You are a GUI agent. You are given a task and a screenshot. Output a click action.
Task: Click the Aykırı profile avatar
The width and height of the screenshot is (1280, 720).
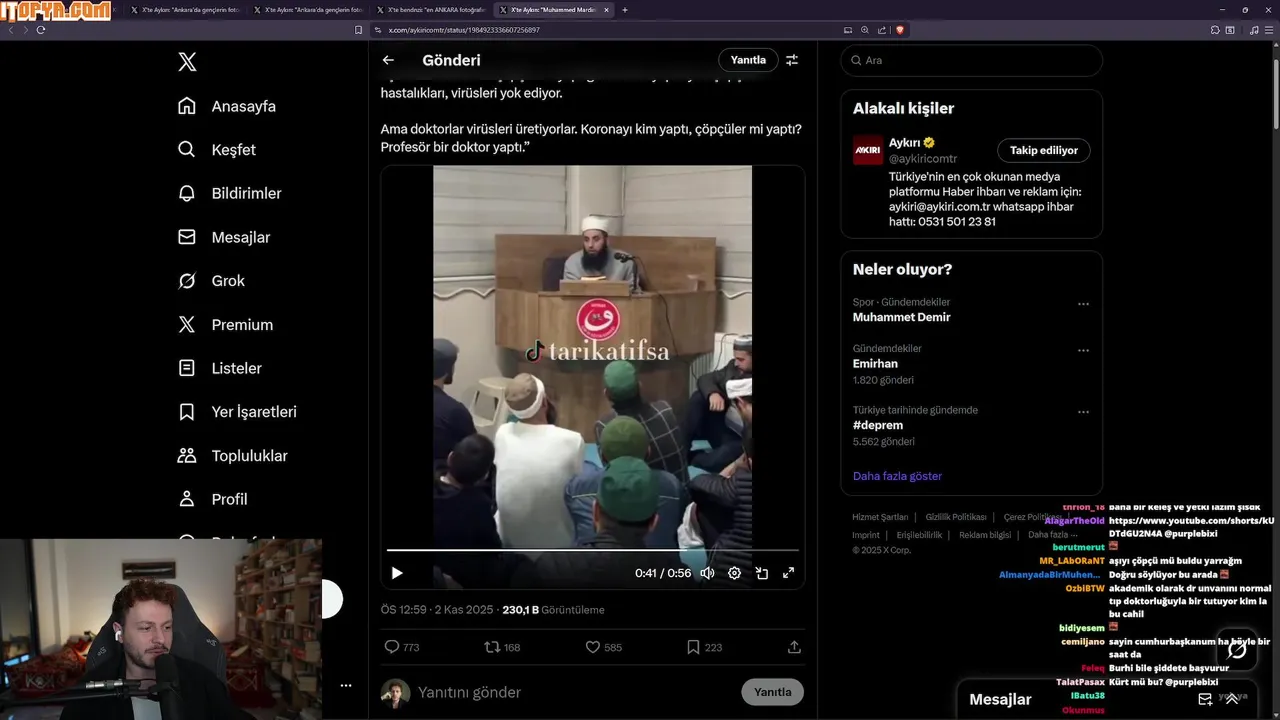868,150
